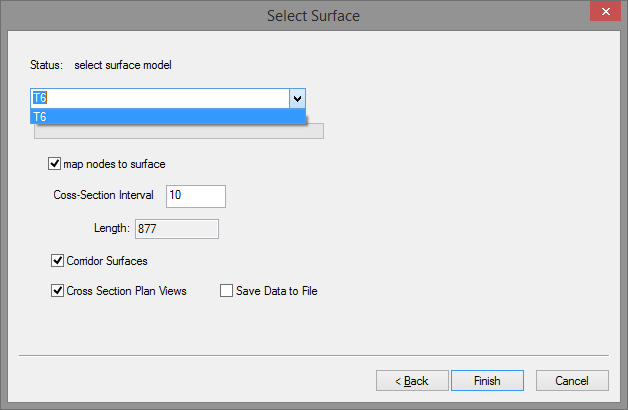The image size is (628, 410).
Task: Click the Status: label
Action: (46, 65)
